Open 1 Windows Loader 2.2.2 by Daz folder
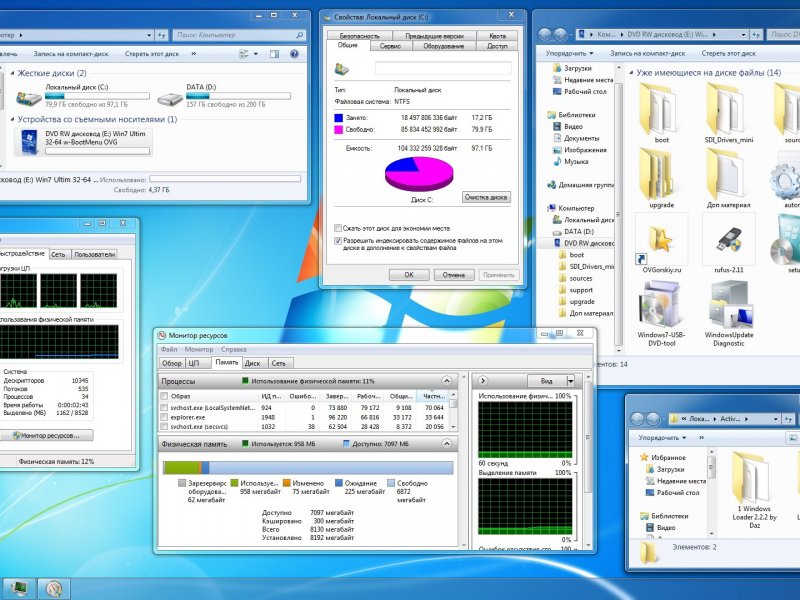Image resolution: width=800 pixels, height=600 pixels. click(x=753, y=478)
